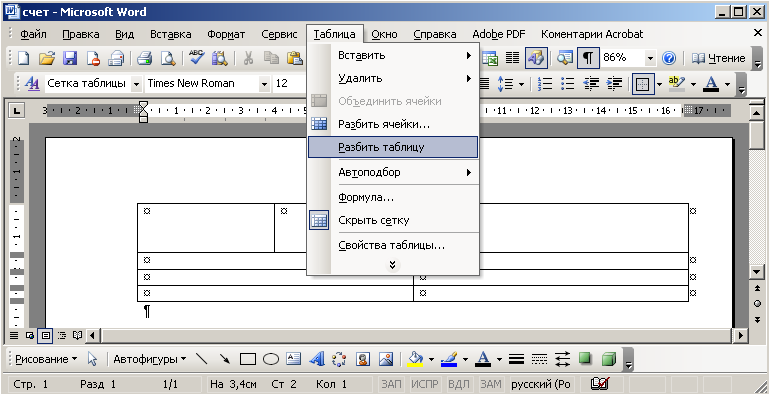
Task: Toggle Скрыть сетку gridlines option
Action: [393, 220]
